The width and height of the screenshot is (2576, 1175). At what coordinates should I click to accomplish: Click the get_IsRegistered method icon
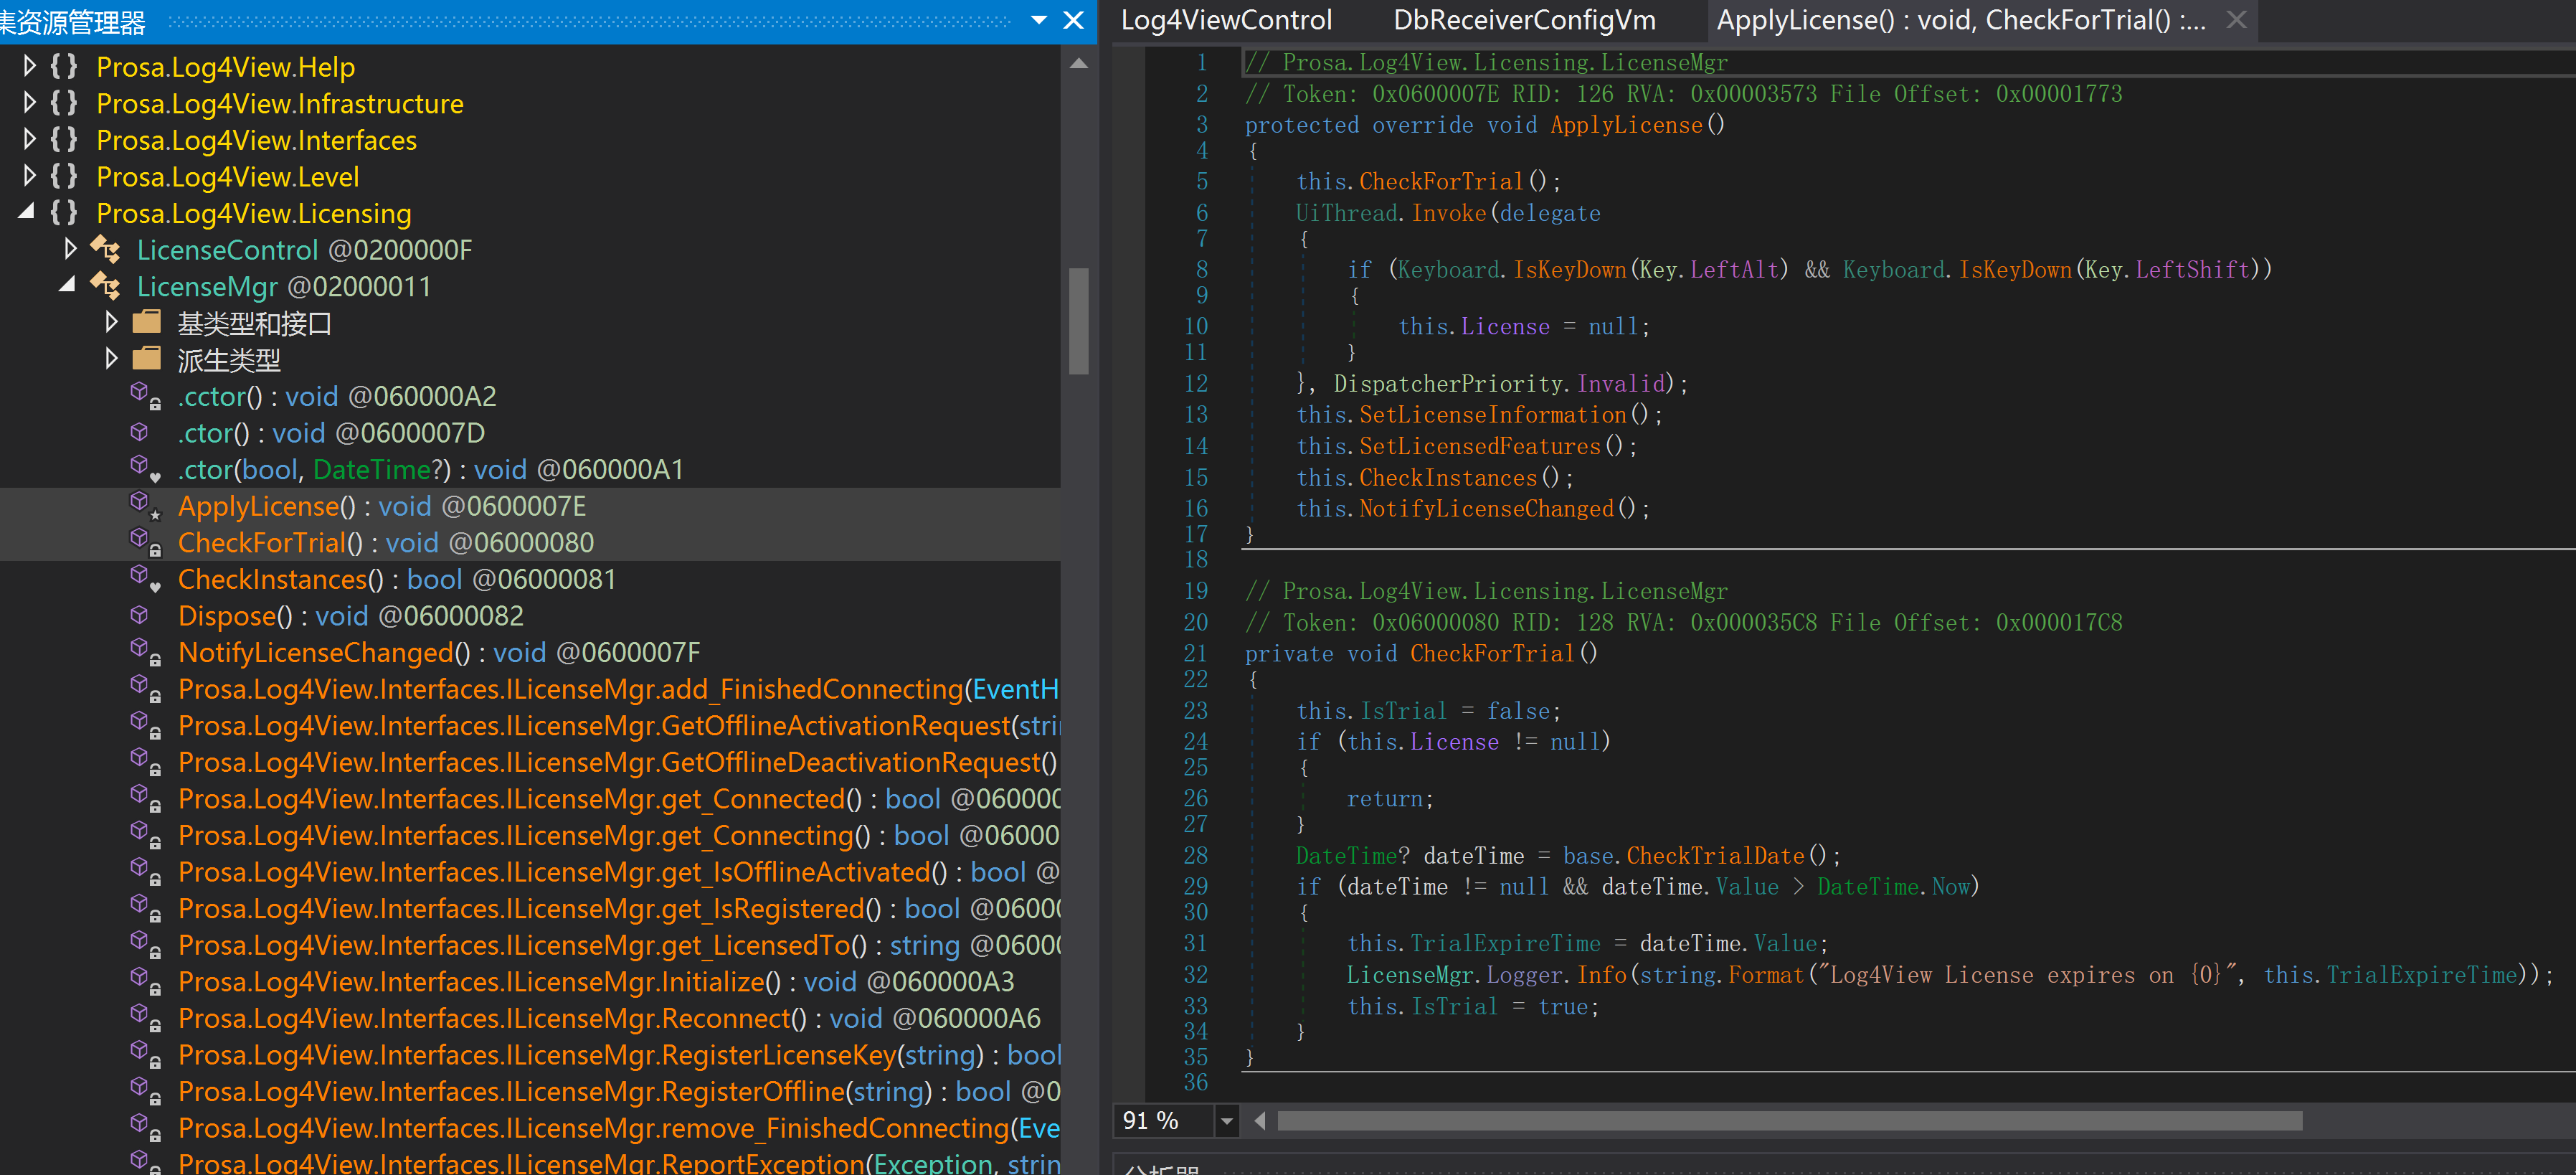pyautogui.click(x=145, y=907)
